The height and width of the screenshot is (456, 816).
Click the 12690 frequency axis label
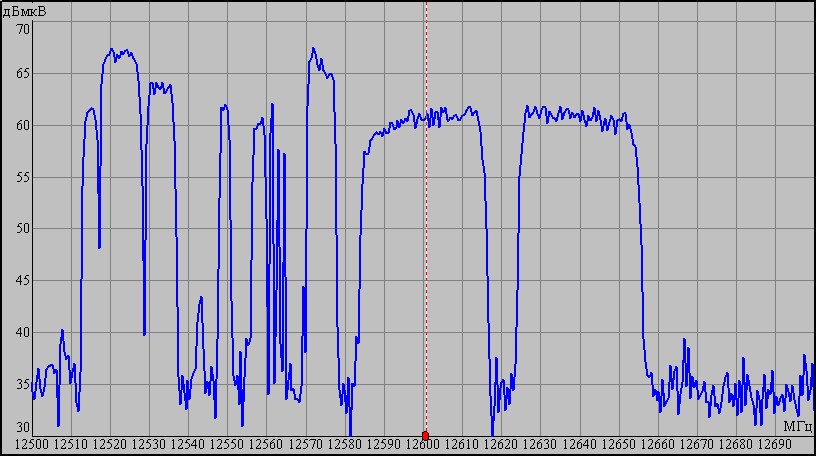(775, 445)
